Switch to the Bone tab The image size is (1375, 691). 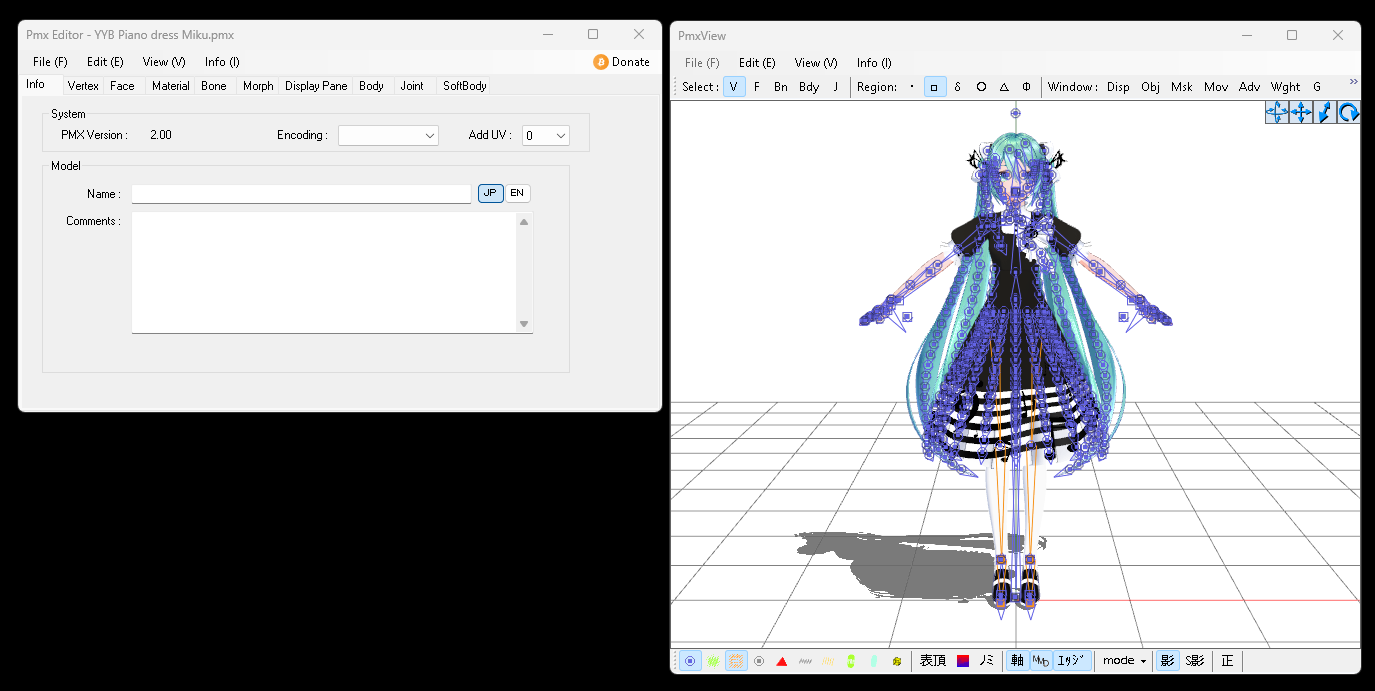[x=214, y=86]
